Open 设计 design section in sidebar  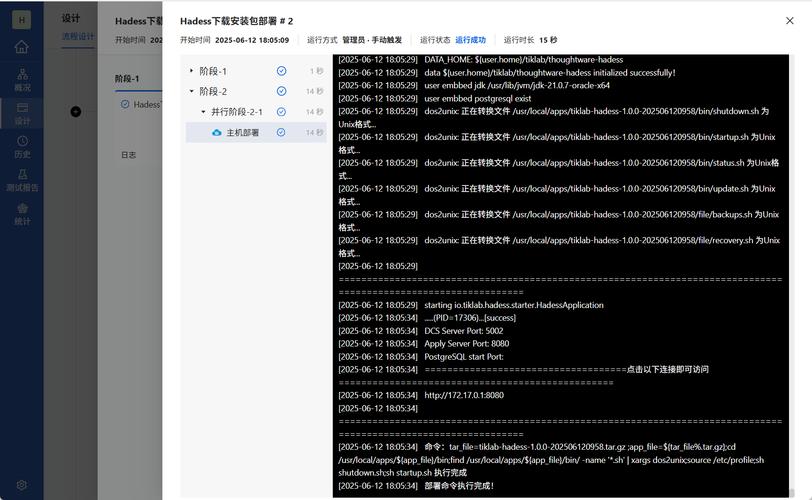(22, 113)
